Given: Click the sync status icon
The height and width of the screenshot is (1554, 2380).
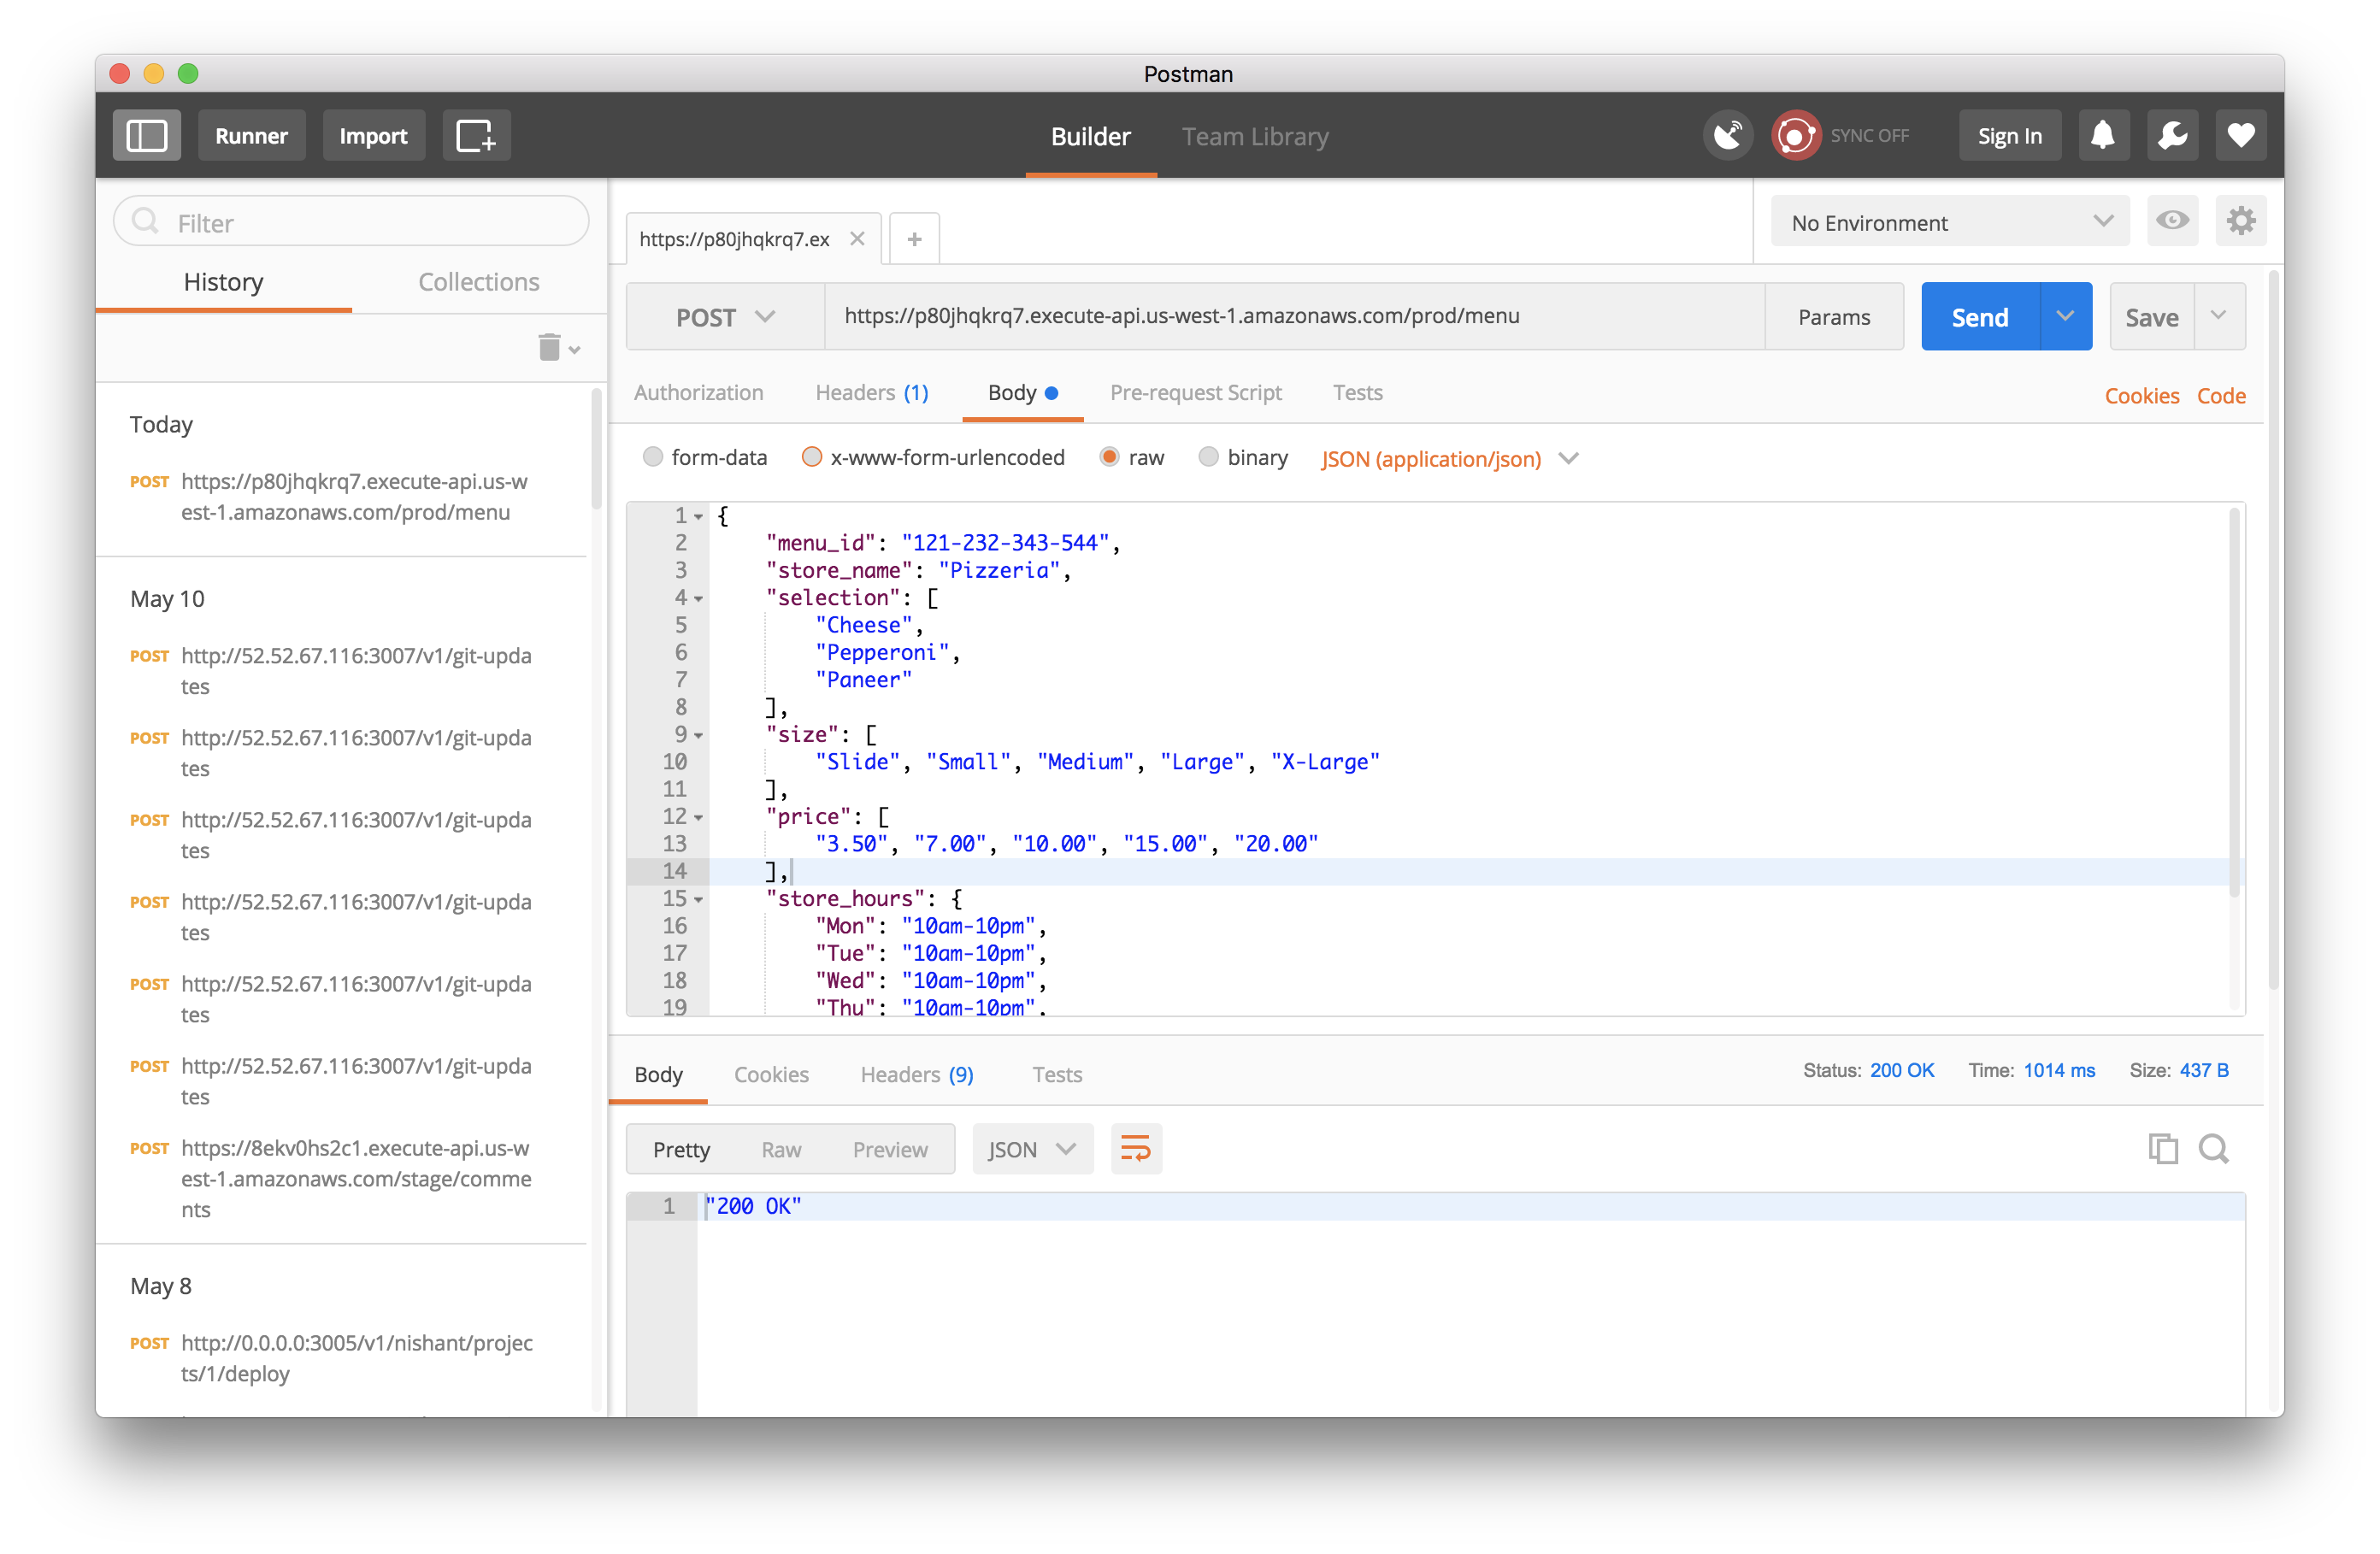Looking at the screenshot, I should click(x=1796, y=135).
